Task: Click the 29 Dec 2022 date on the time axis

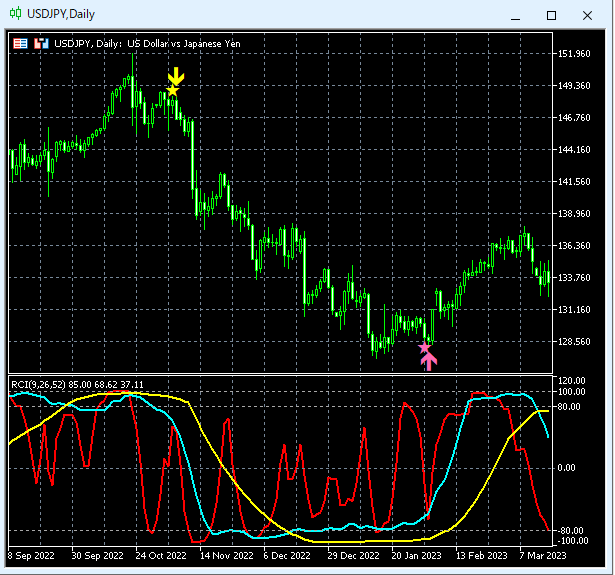Action: (353, 556)
